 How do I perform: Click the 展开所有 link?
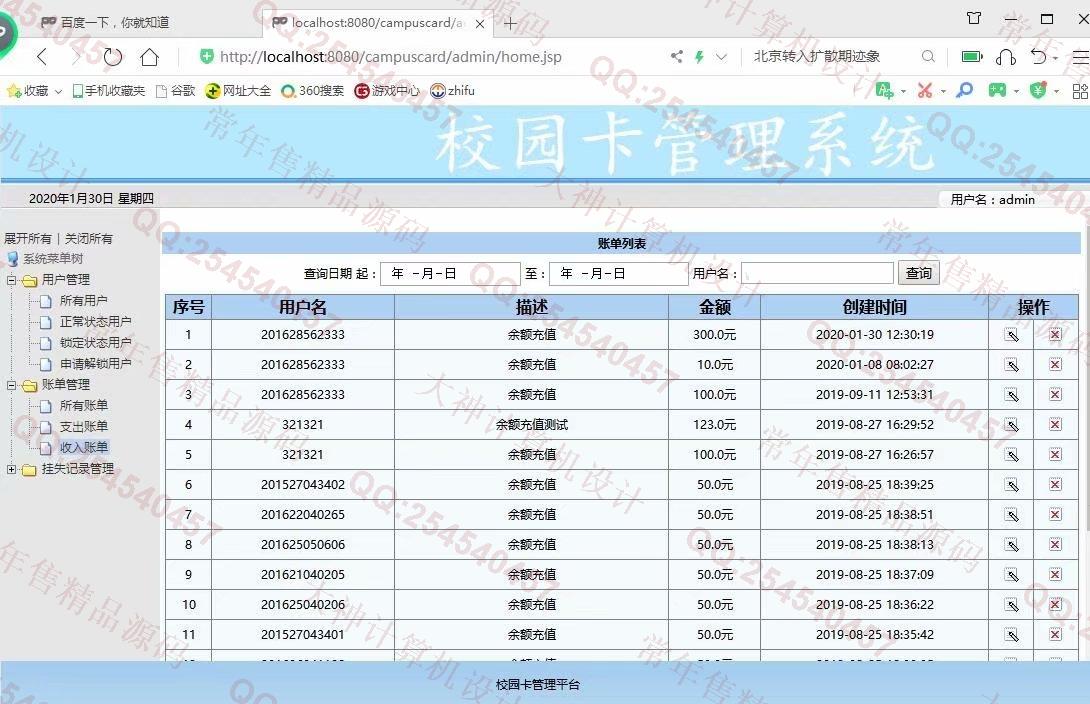point(27,239)
